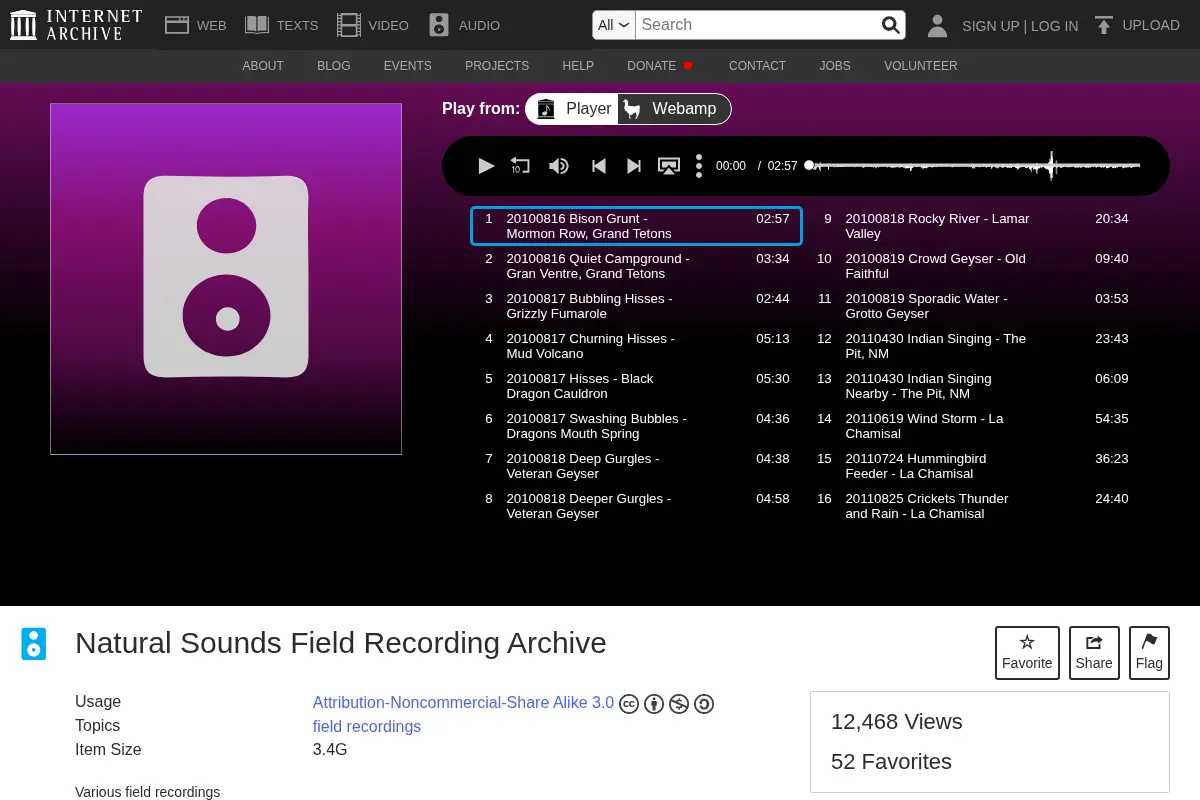Open the Contact menu item
Screen dimensions: 1200x800
[757, 66]
